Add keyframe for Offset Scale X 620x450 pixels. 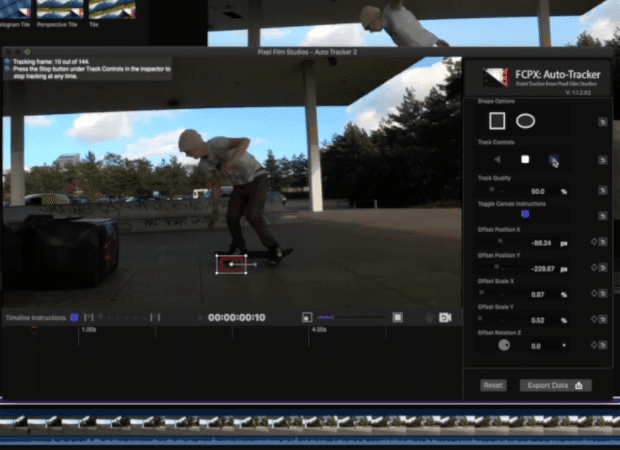pyautogui.click(x=594, y=293)
